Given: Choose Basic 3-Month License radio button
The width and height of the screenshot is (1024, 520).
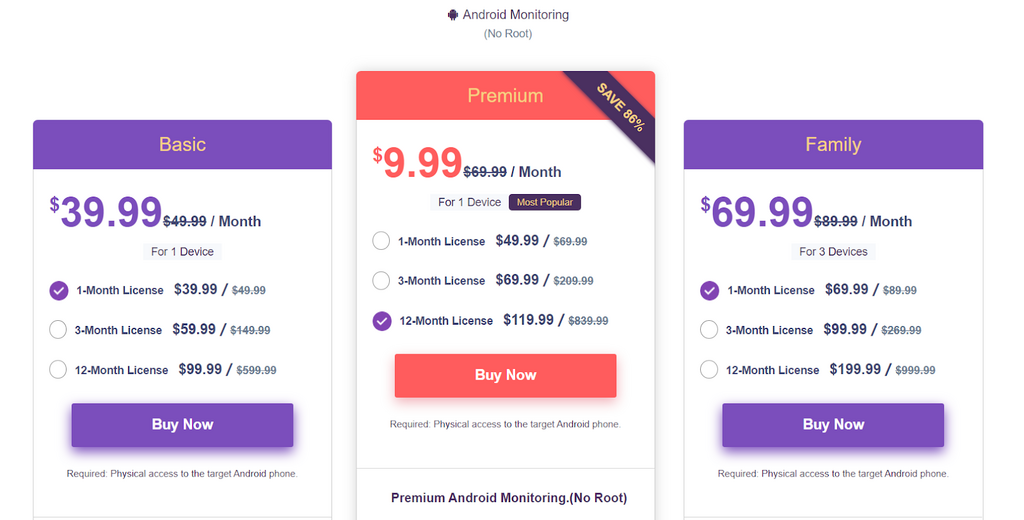Looking at the screenshot, I should tap(58, 329).
